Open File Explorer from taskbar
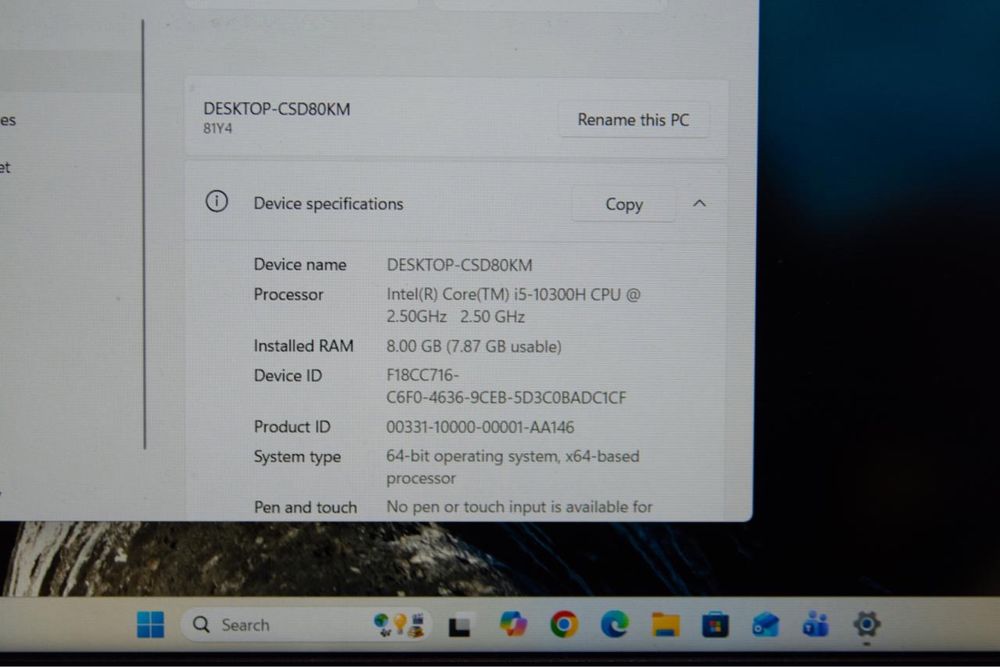This screenshot has height=667, width=1000. coord(665,624)
